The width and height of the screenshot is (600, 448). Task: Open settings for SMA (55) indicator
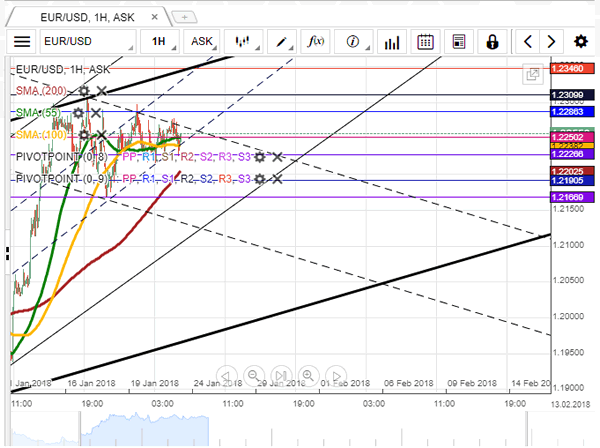coord(84,113)
